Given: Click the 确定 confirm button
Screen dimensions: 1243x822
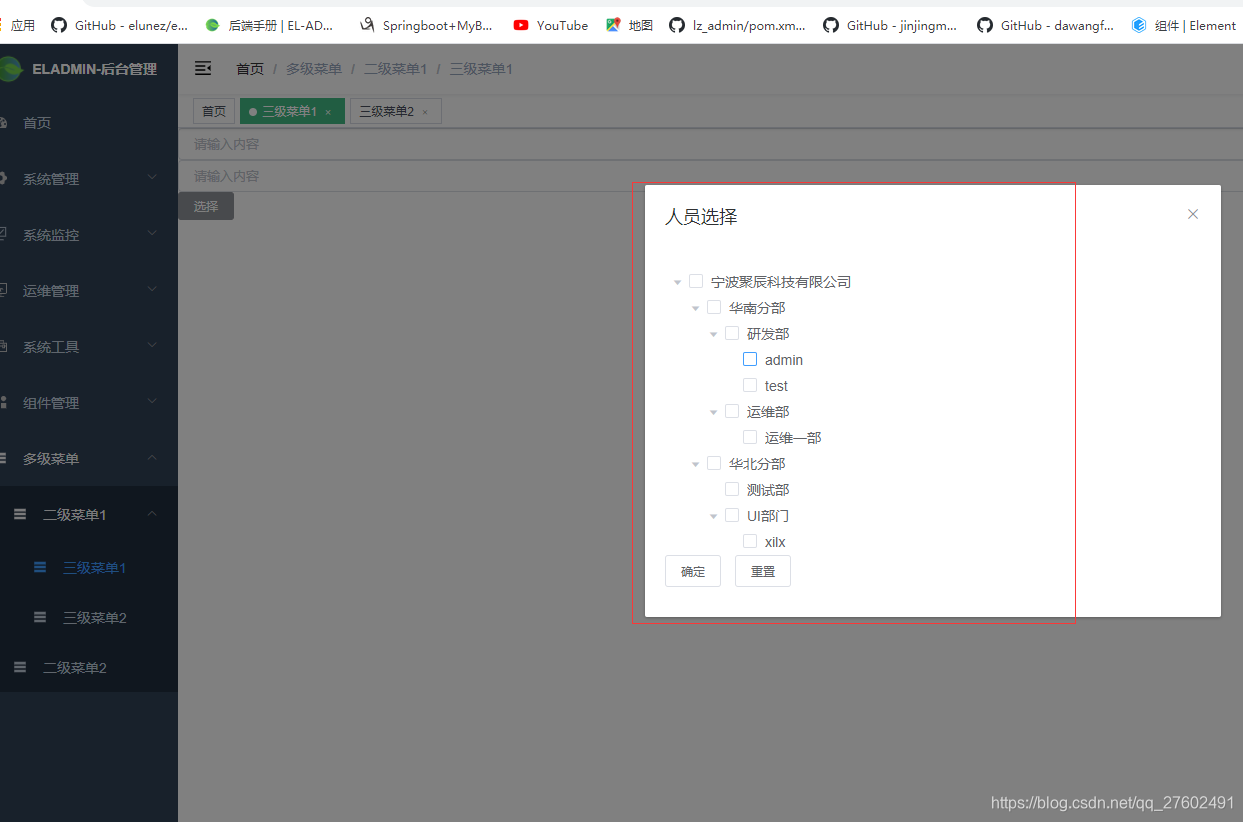Looking at the screenshot, I should click(693, 571).
